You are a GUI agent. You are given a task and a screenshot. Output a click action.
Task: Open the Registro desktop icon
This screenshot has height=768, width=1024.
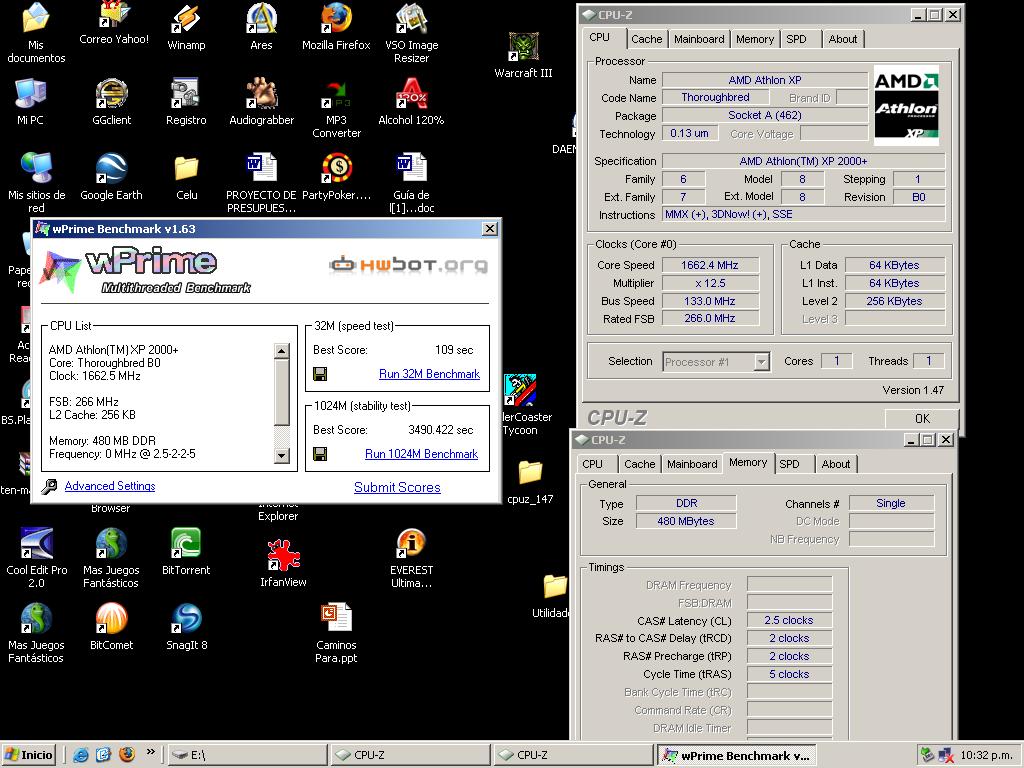click(186, 101)
